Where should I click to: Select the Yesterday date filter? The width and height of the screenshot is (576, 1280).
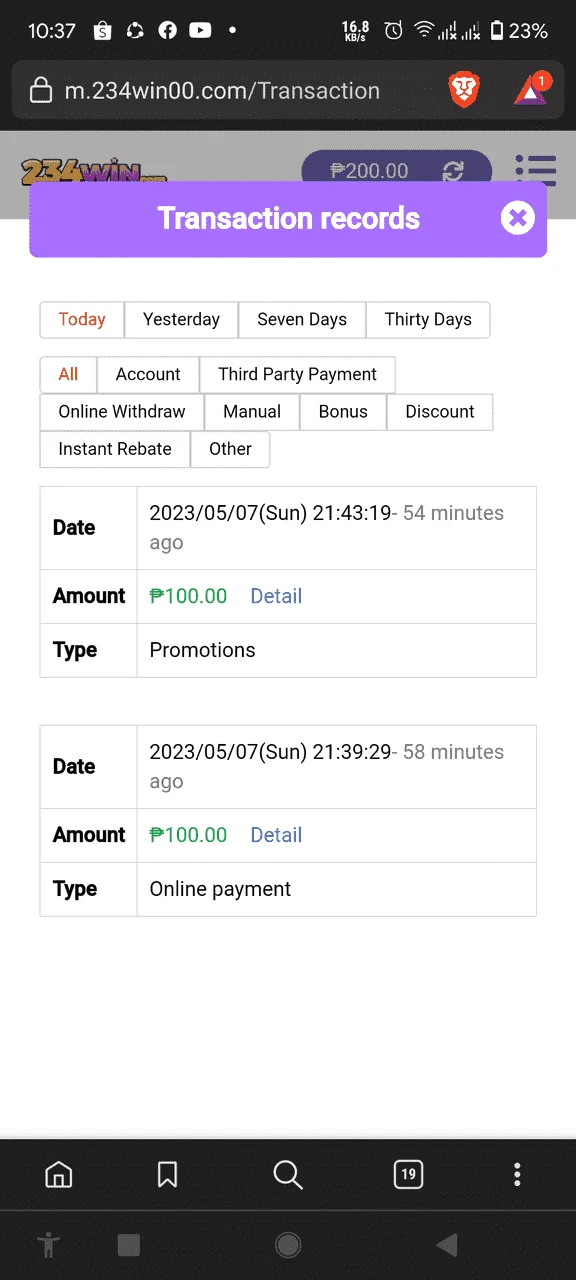point(181,320)
